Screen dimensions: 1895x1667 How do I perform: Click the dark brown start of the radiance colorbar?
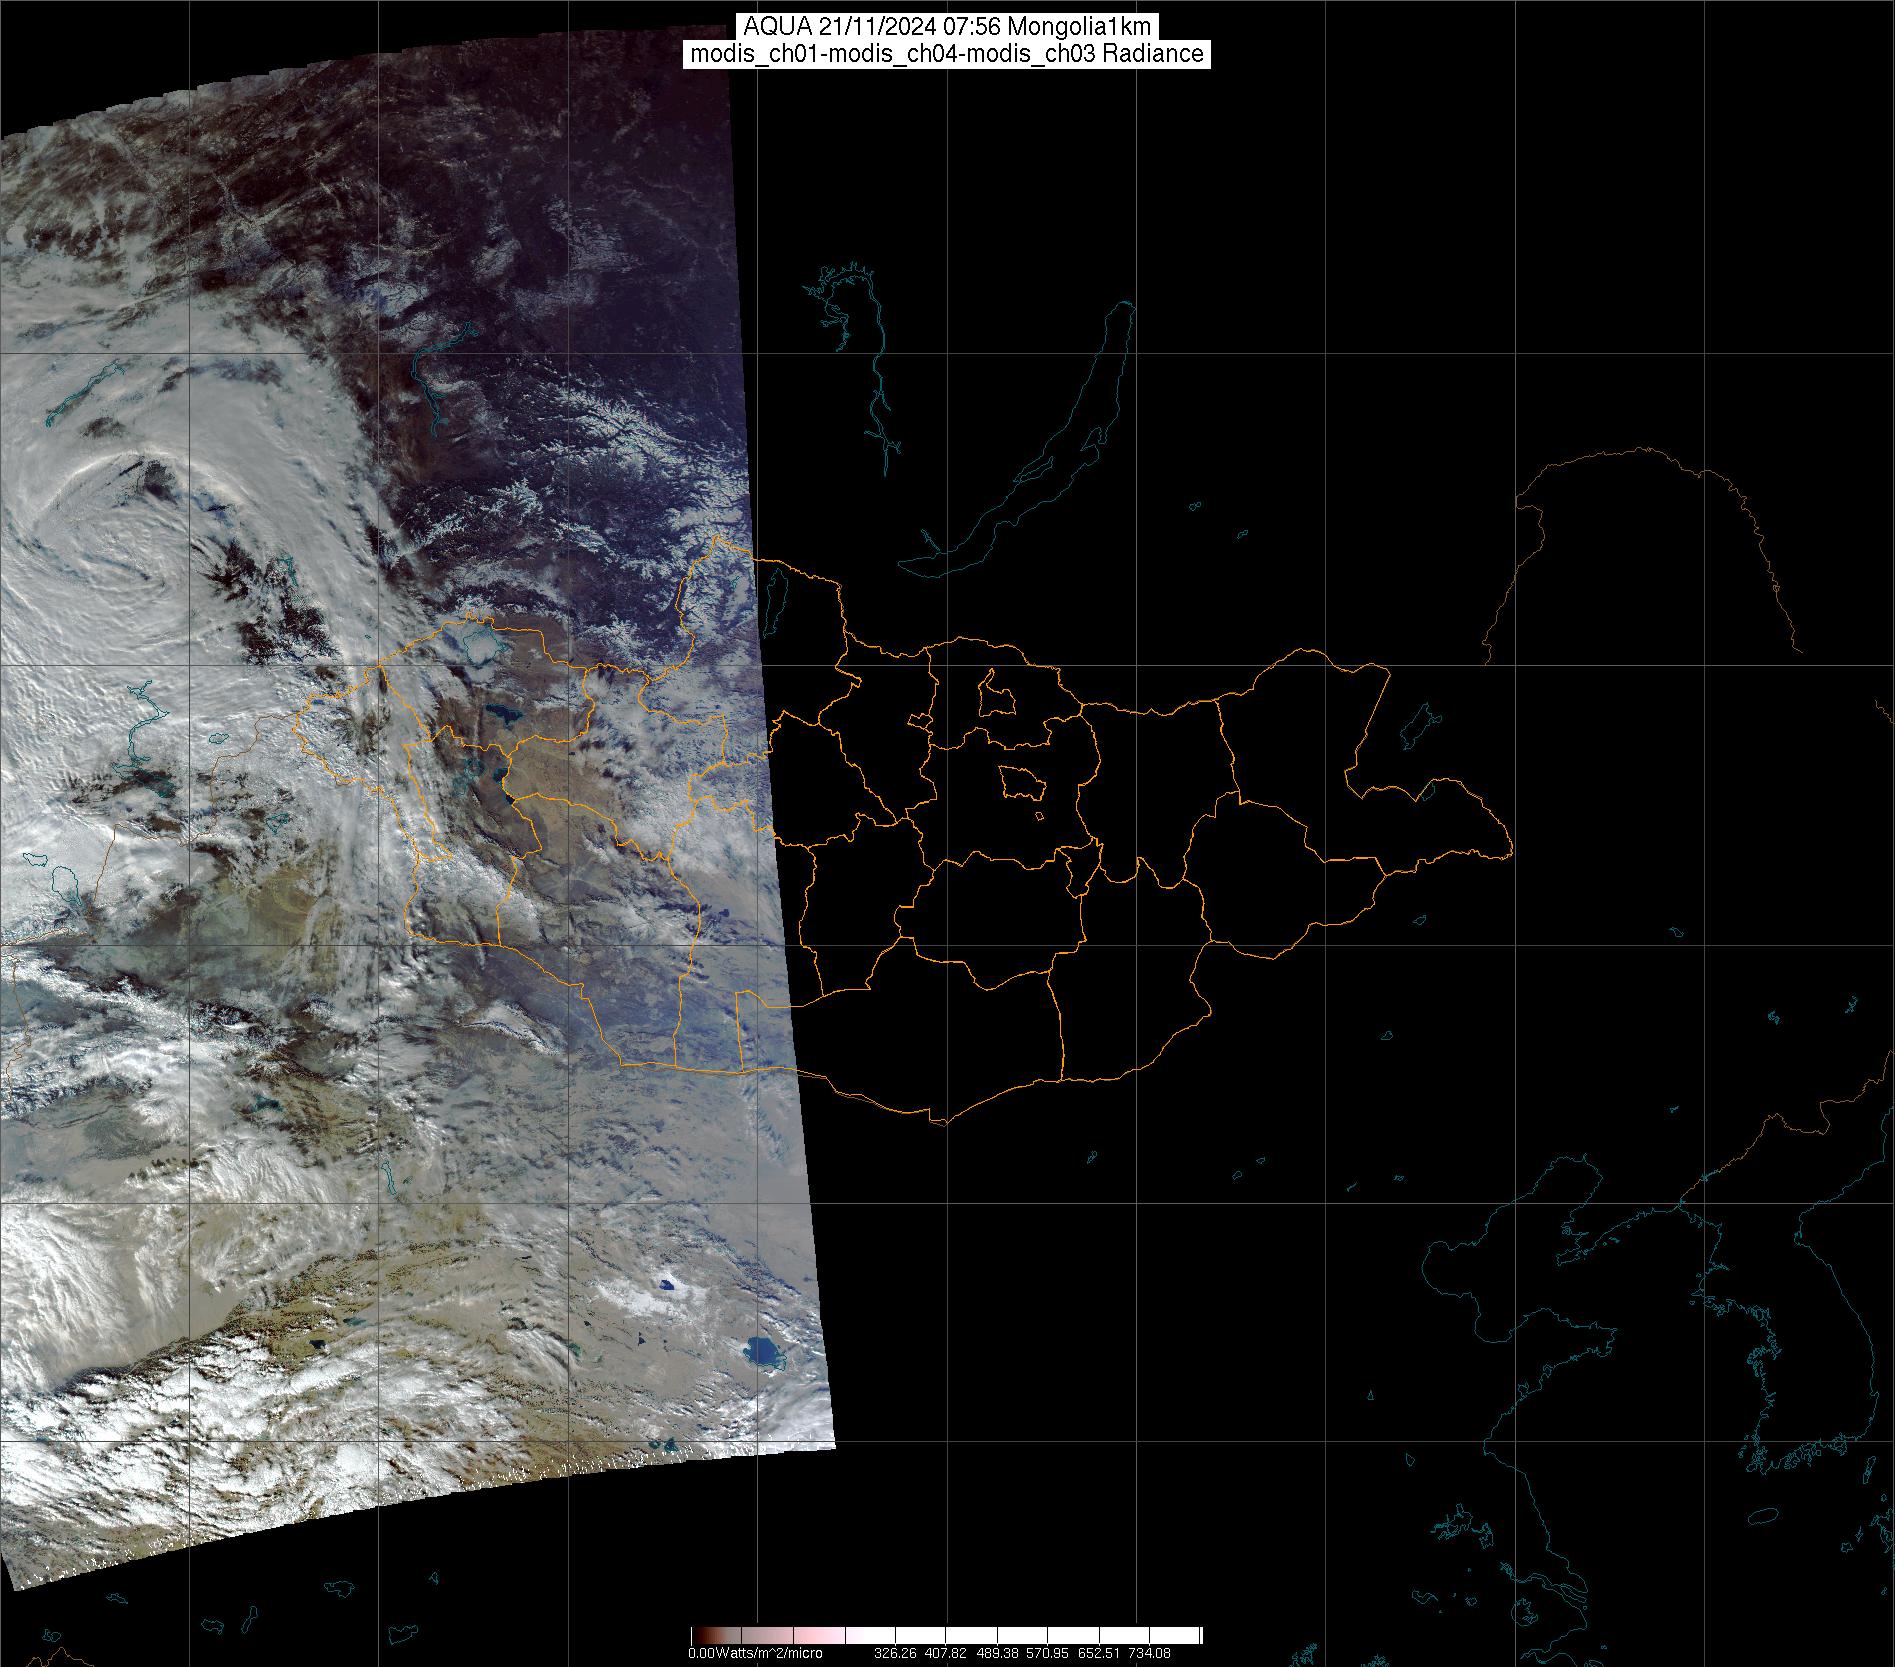pyautogui.click(x=700, y=1635)
